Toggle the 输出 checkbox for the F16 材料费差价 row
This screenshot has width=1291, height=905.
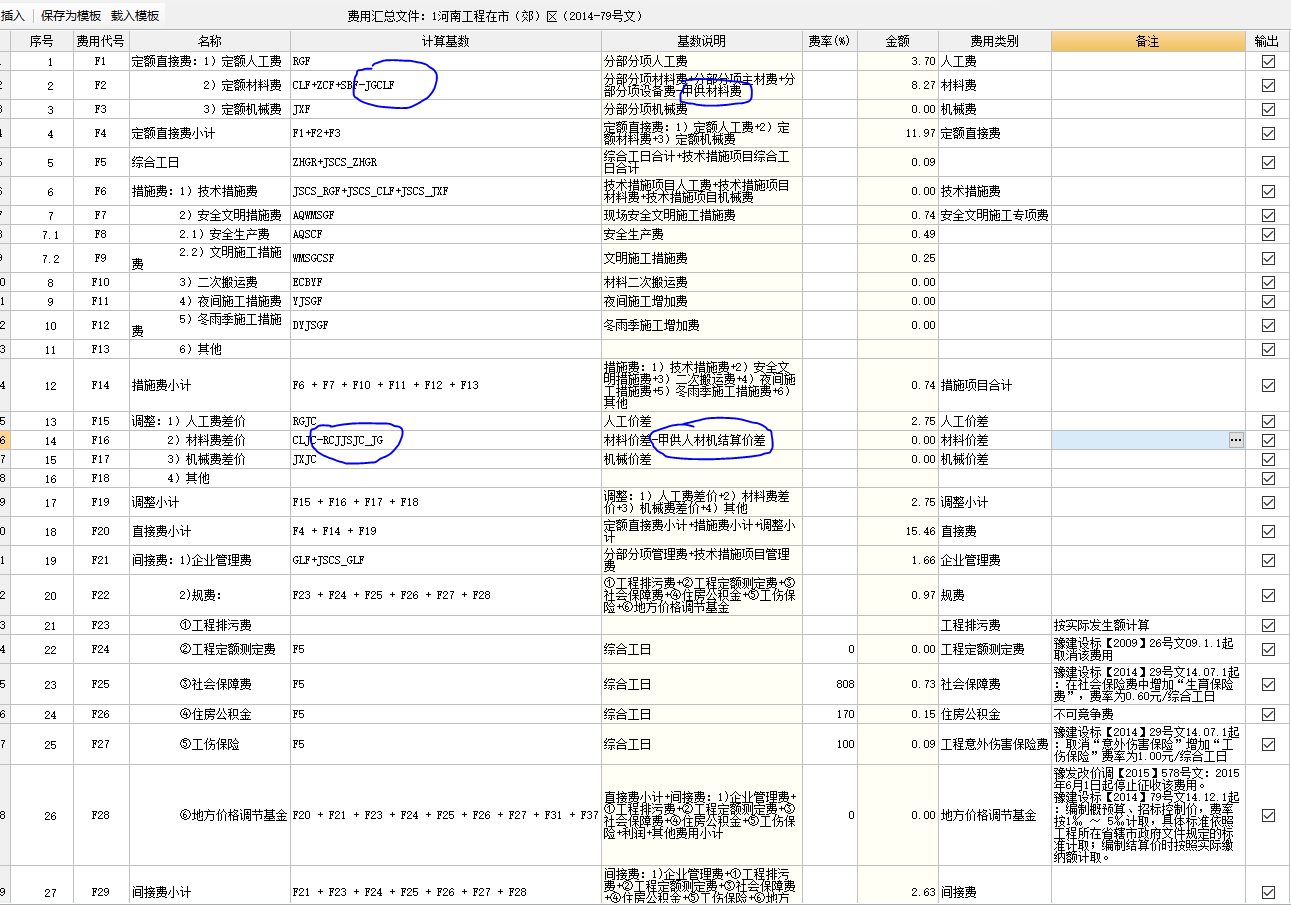(x=1268, y=440)
